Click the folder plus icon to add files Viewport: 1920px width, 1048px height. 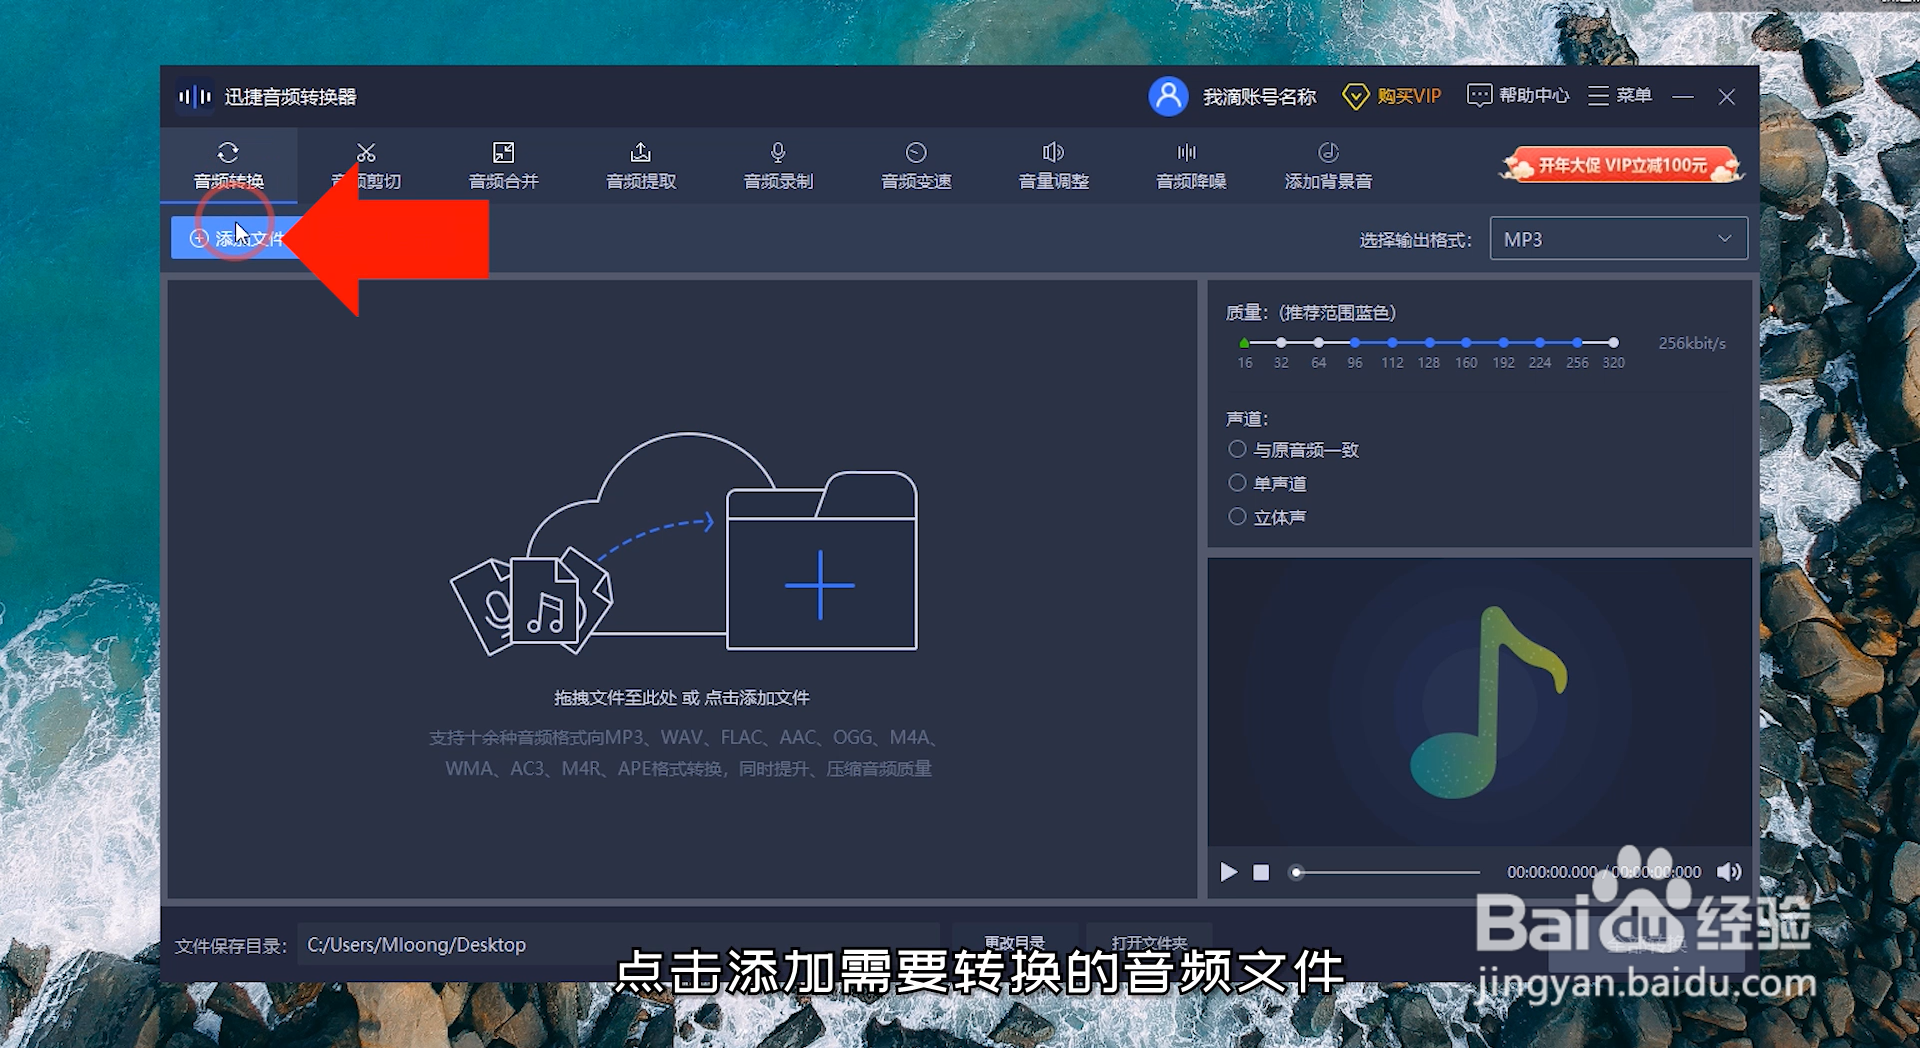pyautogui.click(x=821, y=563)
